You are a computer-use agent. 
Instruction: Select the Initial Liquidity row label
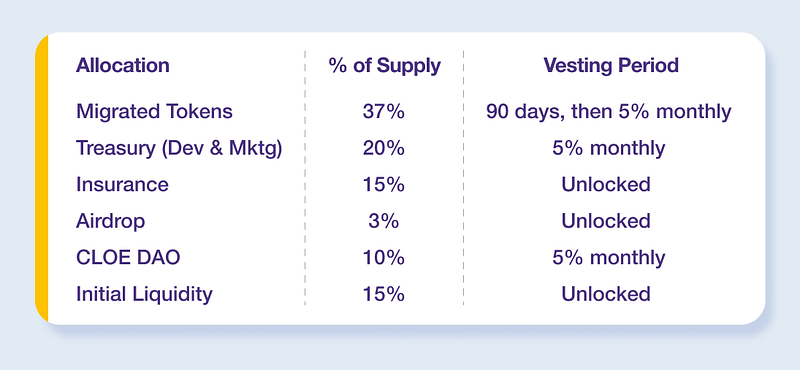coord(144,294)
